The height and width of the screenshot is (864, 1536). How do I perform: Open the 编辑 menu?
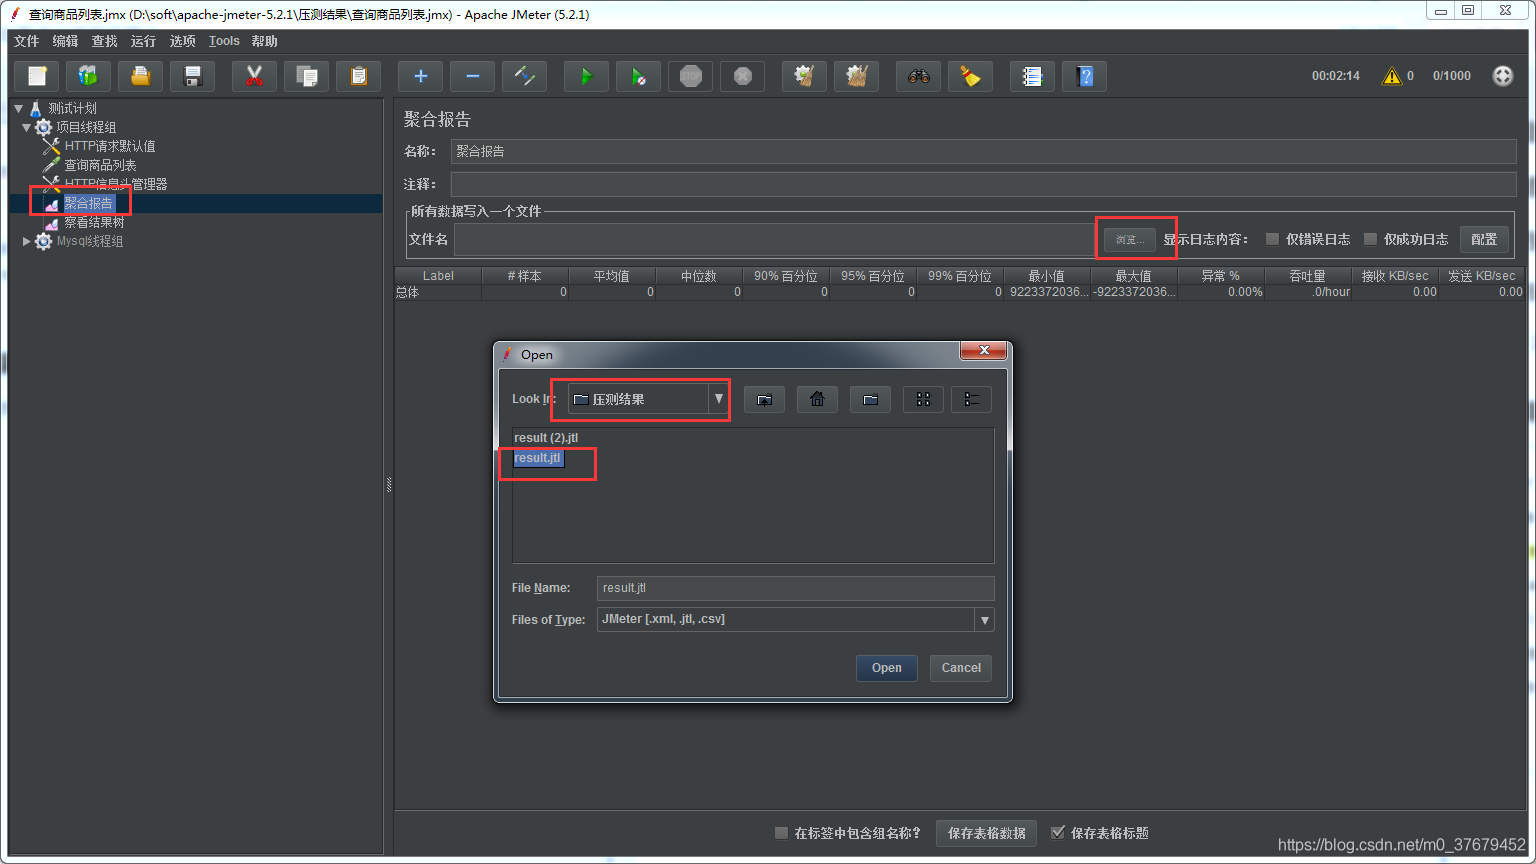pos(65,41)
